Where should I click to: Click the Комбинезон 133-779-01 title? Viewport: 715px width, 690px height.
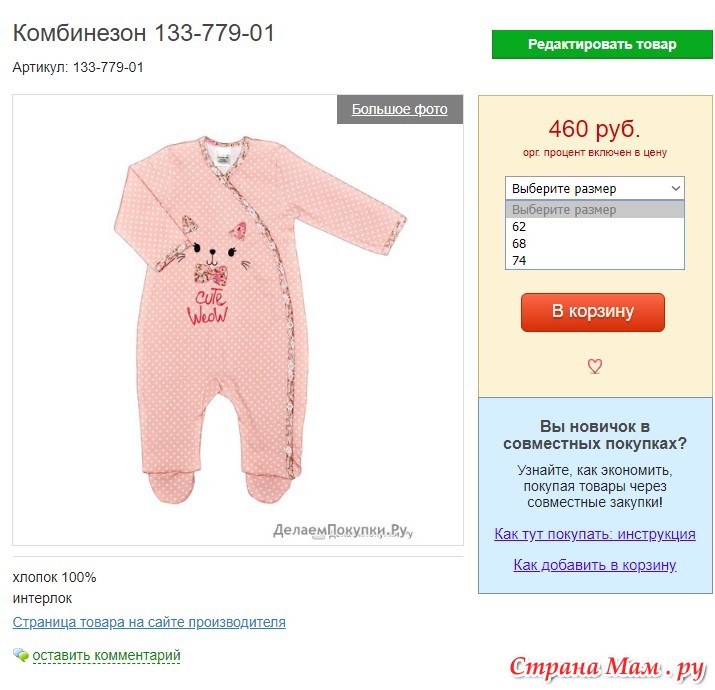click(144, 33)
